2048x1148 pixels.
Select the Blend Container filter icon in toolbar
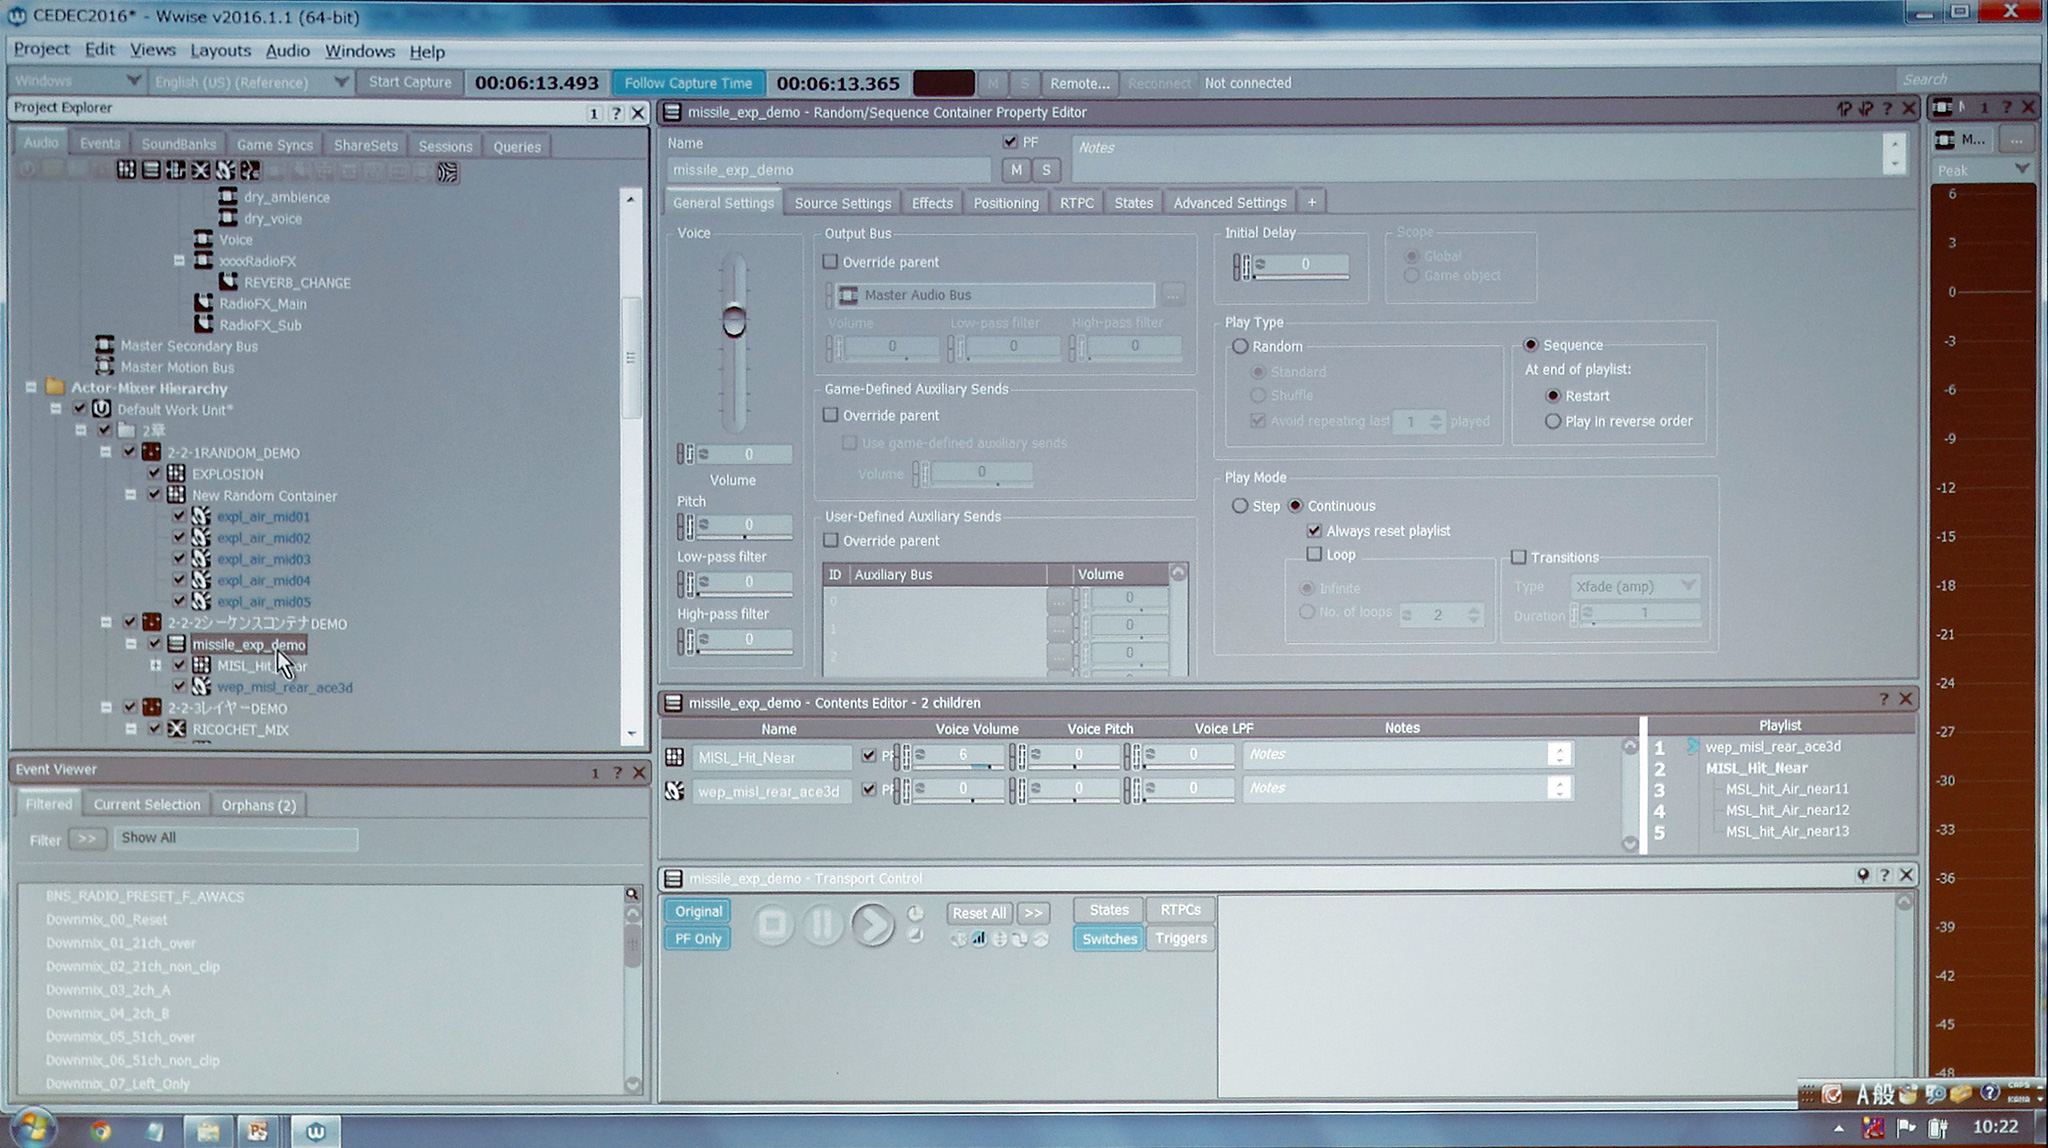(x=201, y=171)
